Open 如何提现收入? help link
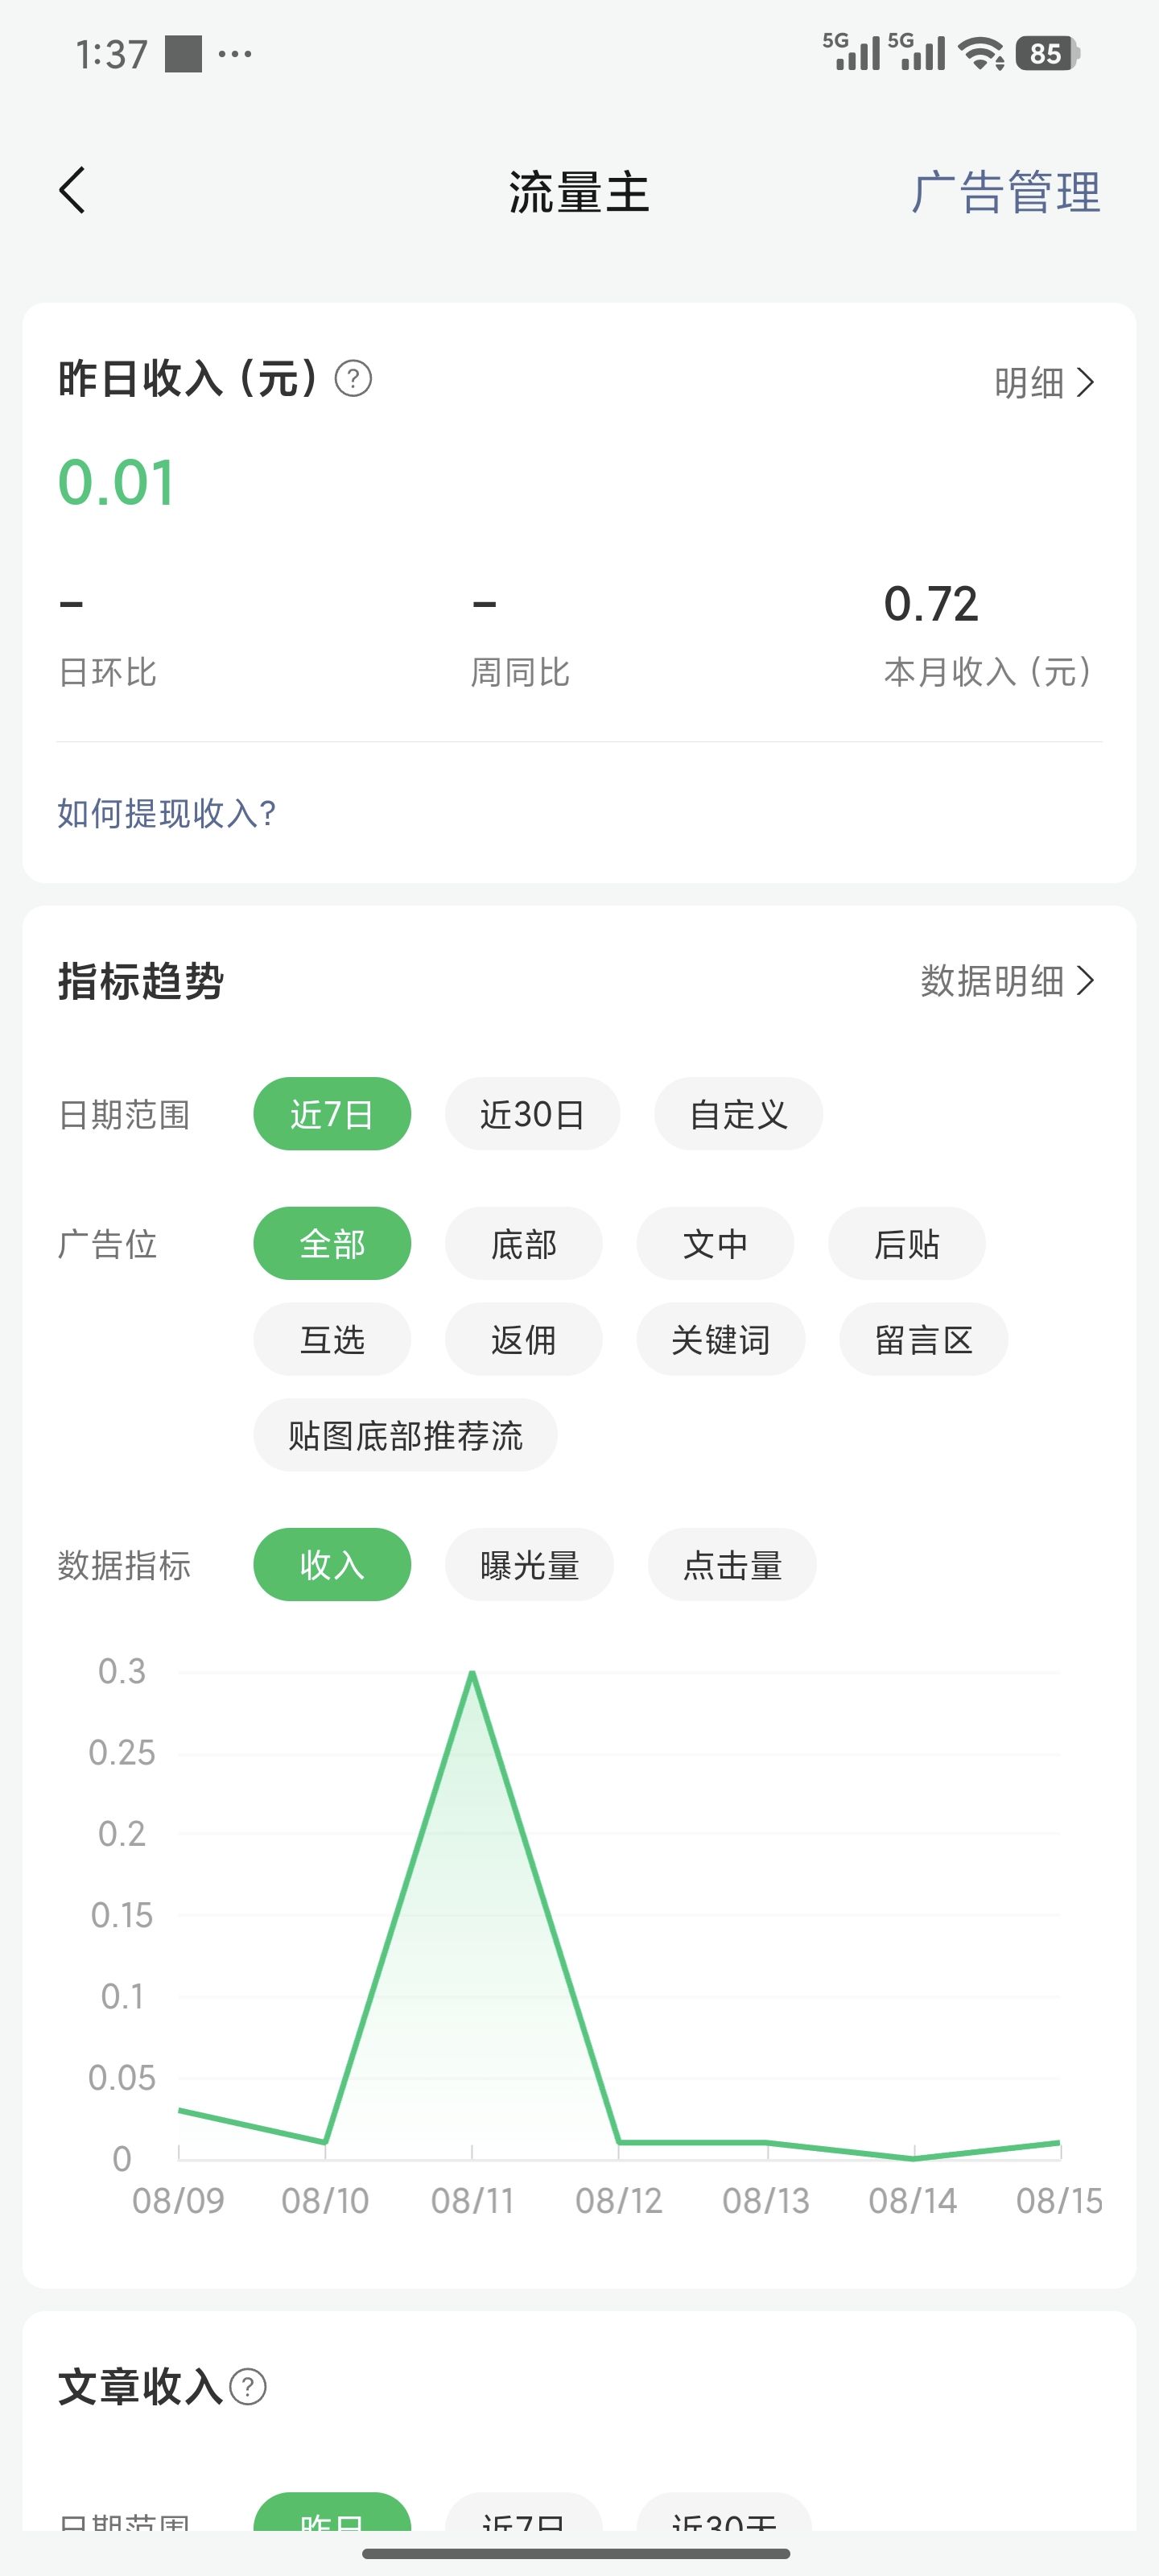Image resolution: width=1159 pixels, height=2576 pixels. (166, 813)
